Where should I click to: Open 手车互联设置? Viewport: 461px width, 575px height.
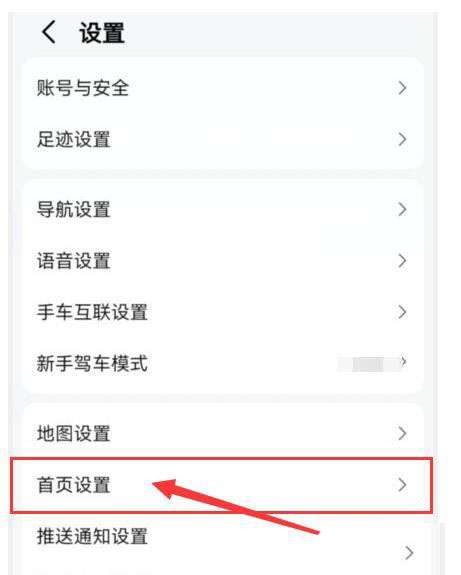[223, 312]
